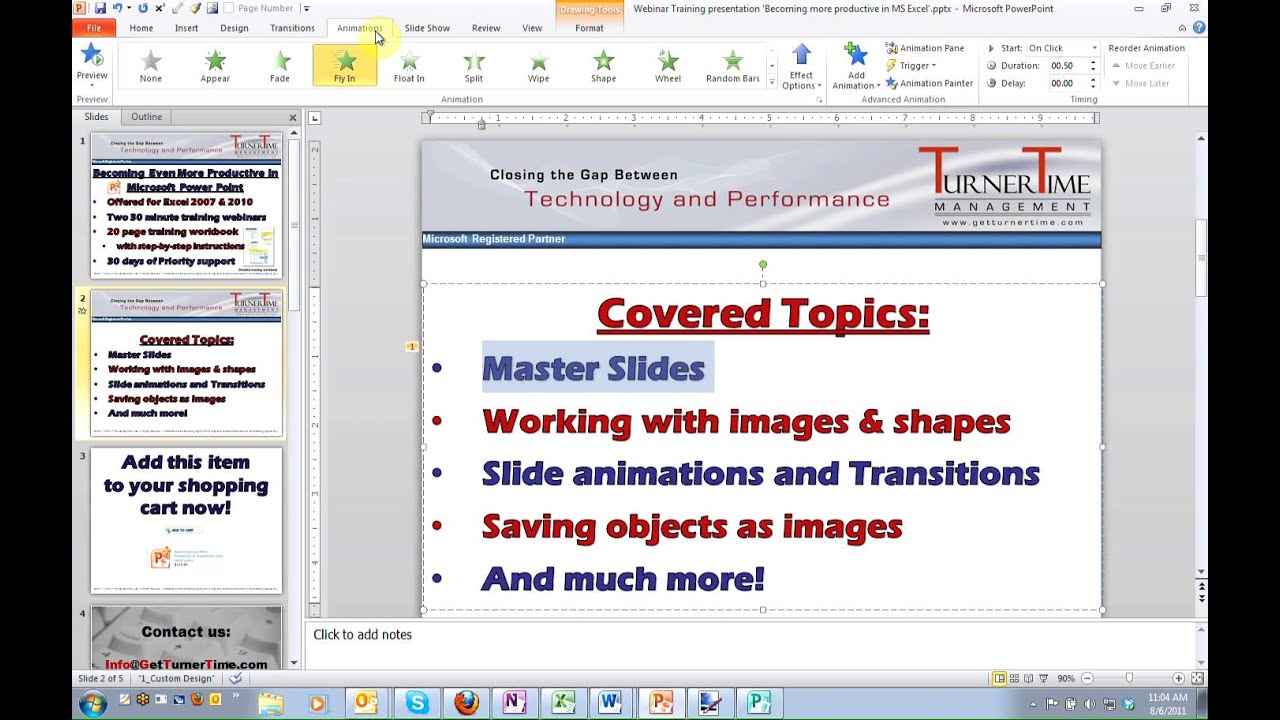Open the File tab
This screenshot has height=720, width=1280.
coord(93,28)
